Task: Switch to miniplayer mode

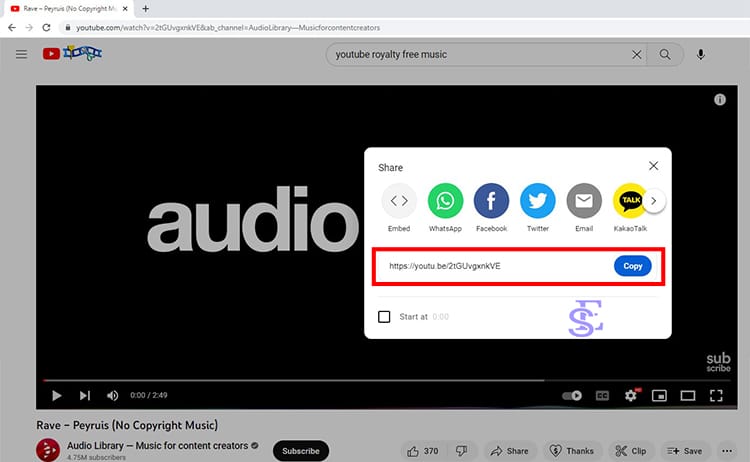Action: coord(659,396)
